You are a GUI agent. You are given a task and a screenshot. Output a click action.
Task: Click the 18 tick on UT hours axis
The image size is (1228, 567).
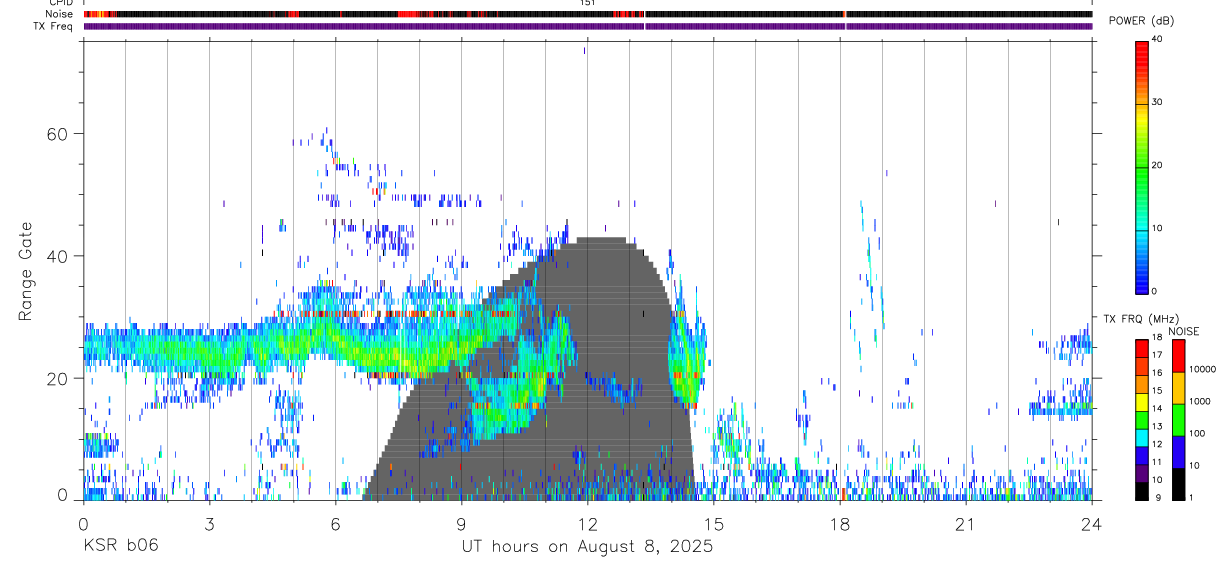(839, 524)
